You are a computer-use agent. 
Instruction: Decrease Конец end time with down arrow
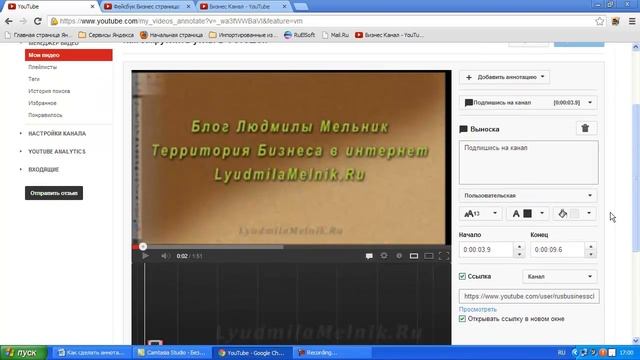[591, 253]
